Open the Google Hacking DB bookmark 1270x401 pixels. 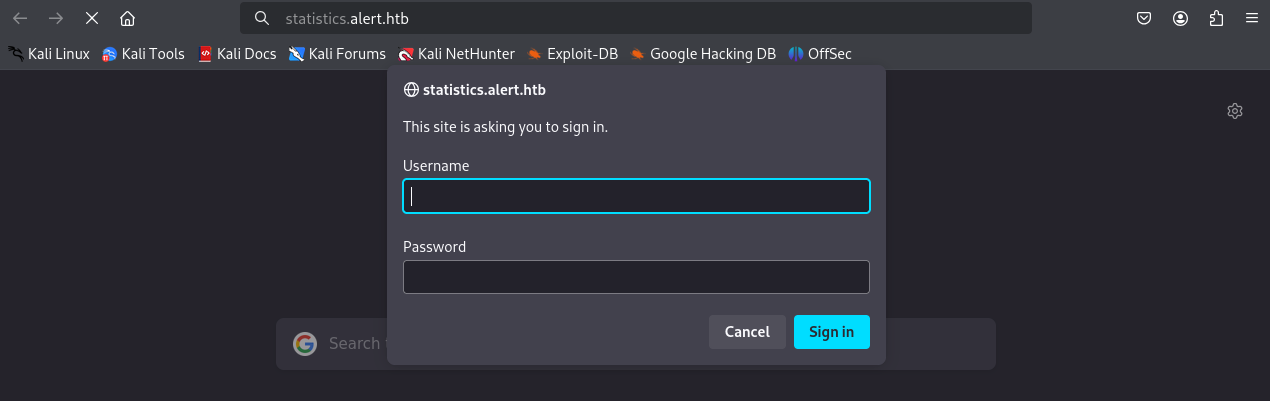703,54
